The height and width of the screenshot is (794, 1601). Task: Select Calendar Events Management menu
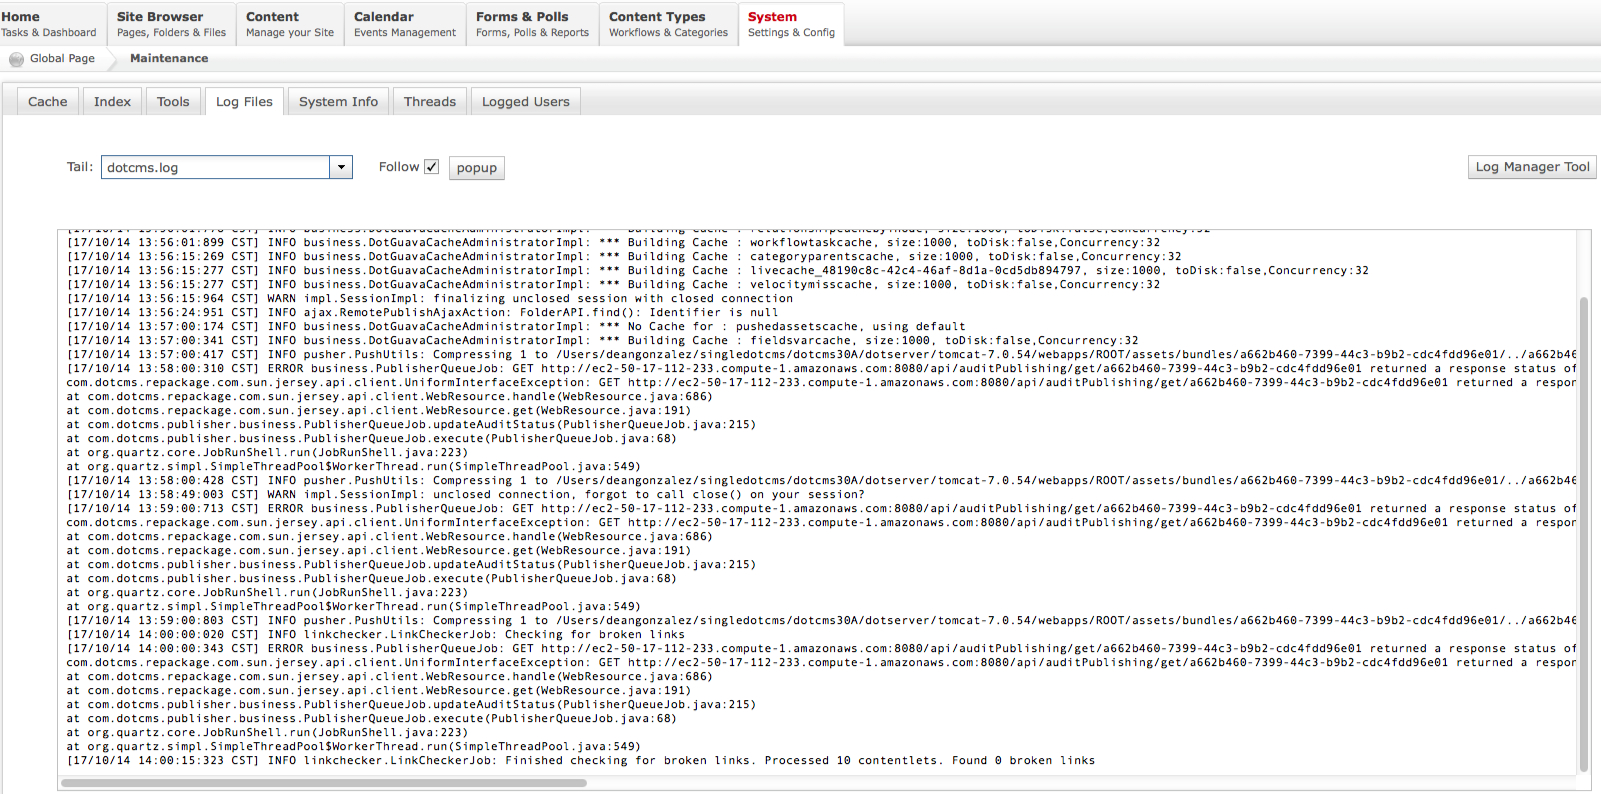404,24
